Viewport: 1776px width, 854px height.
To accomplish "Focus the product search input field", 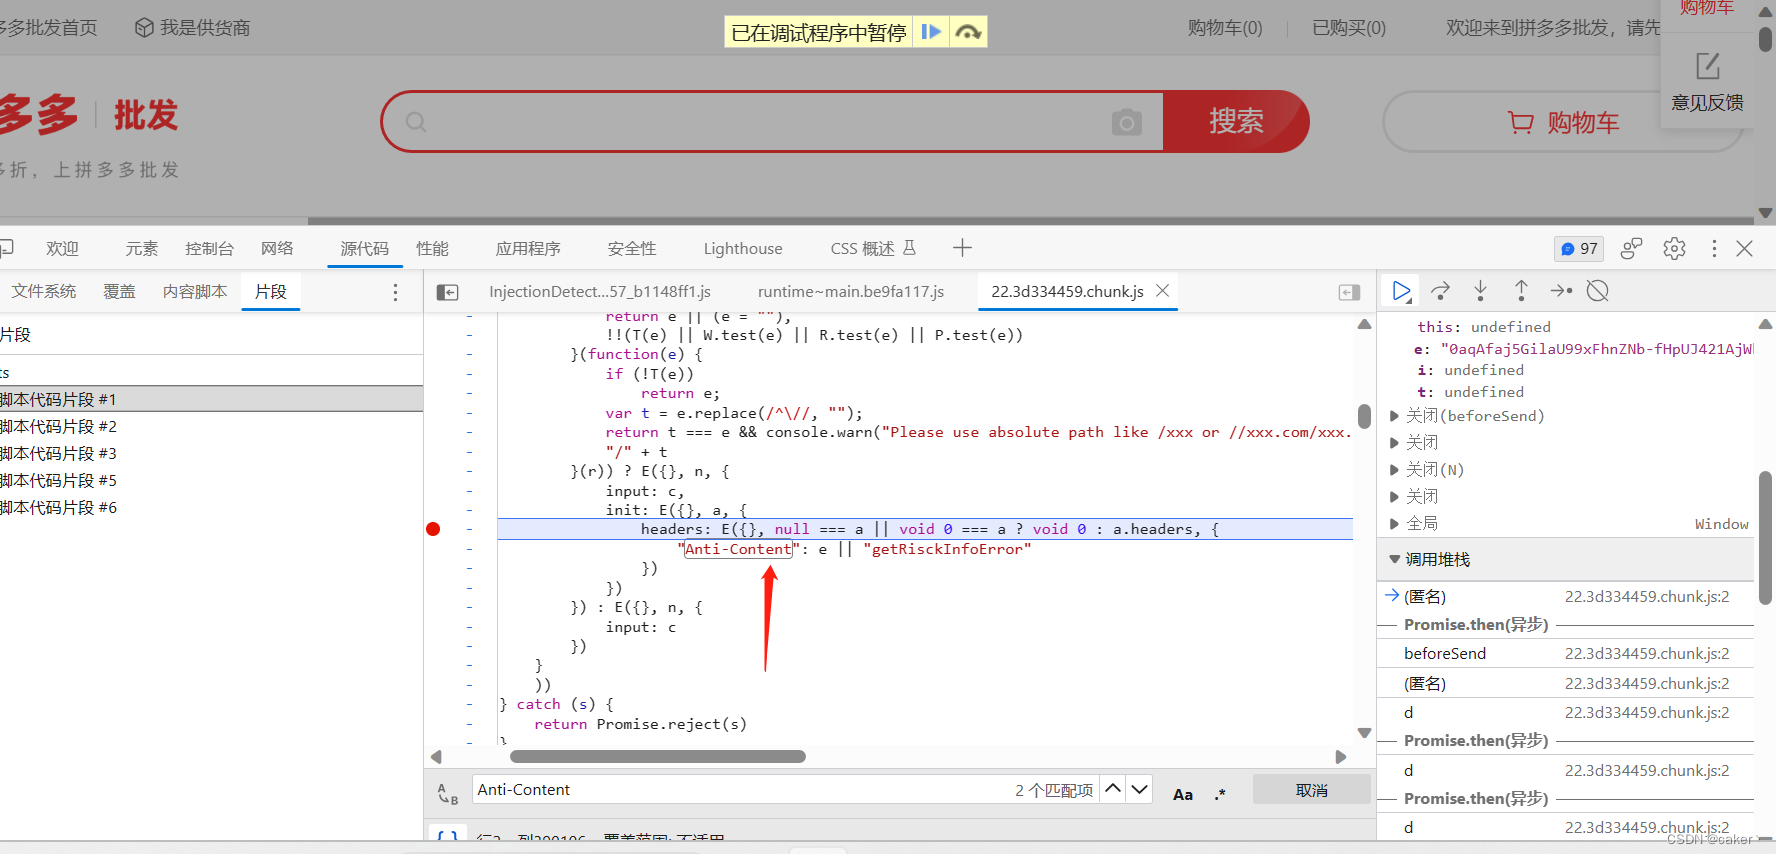I will 770,122.
